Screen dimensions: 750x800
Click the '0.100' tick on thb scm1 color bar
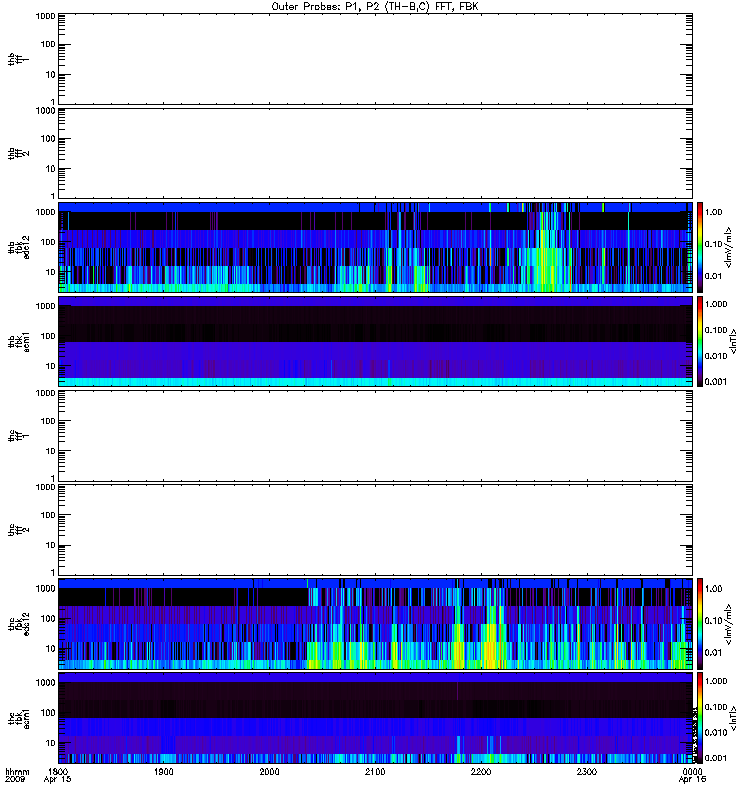pyautogui.click(x=716, y=330)
